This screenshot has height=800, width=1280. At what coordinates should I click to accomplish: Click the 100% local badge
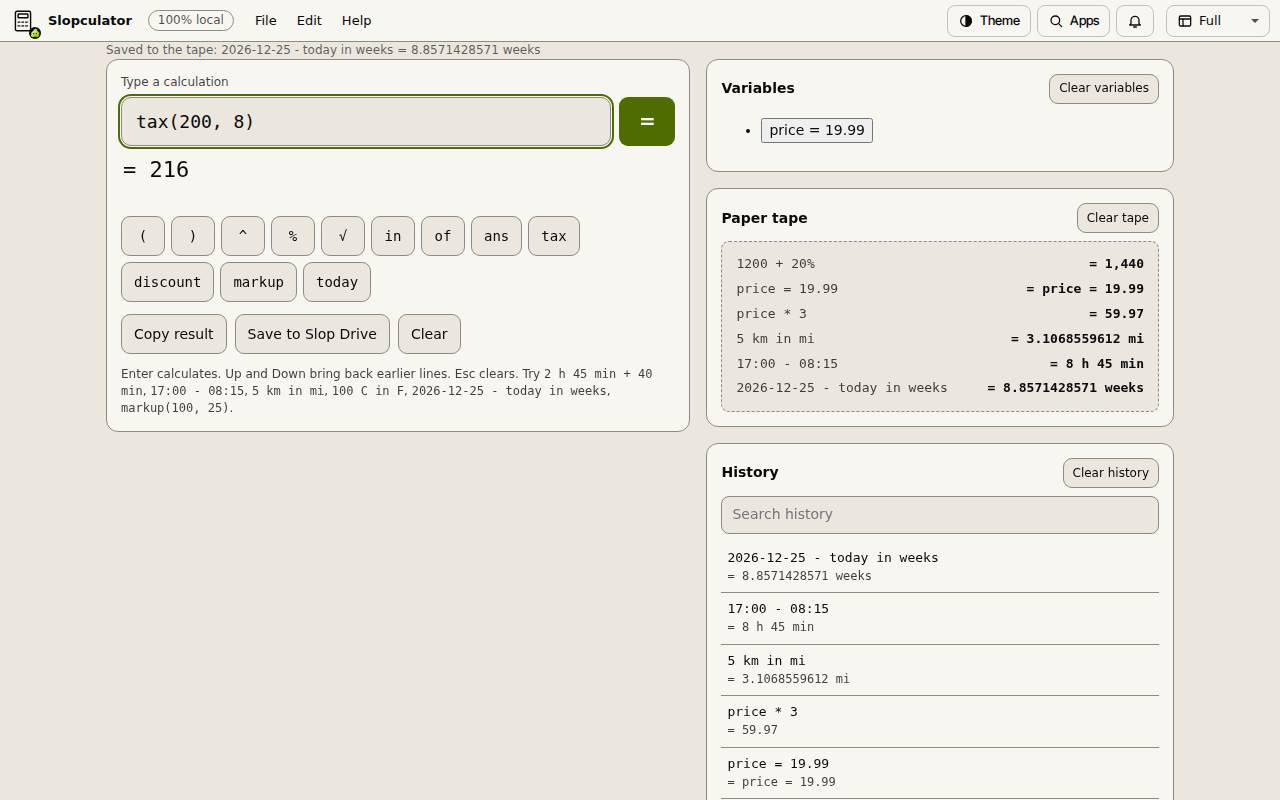[x=191, y=20]
